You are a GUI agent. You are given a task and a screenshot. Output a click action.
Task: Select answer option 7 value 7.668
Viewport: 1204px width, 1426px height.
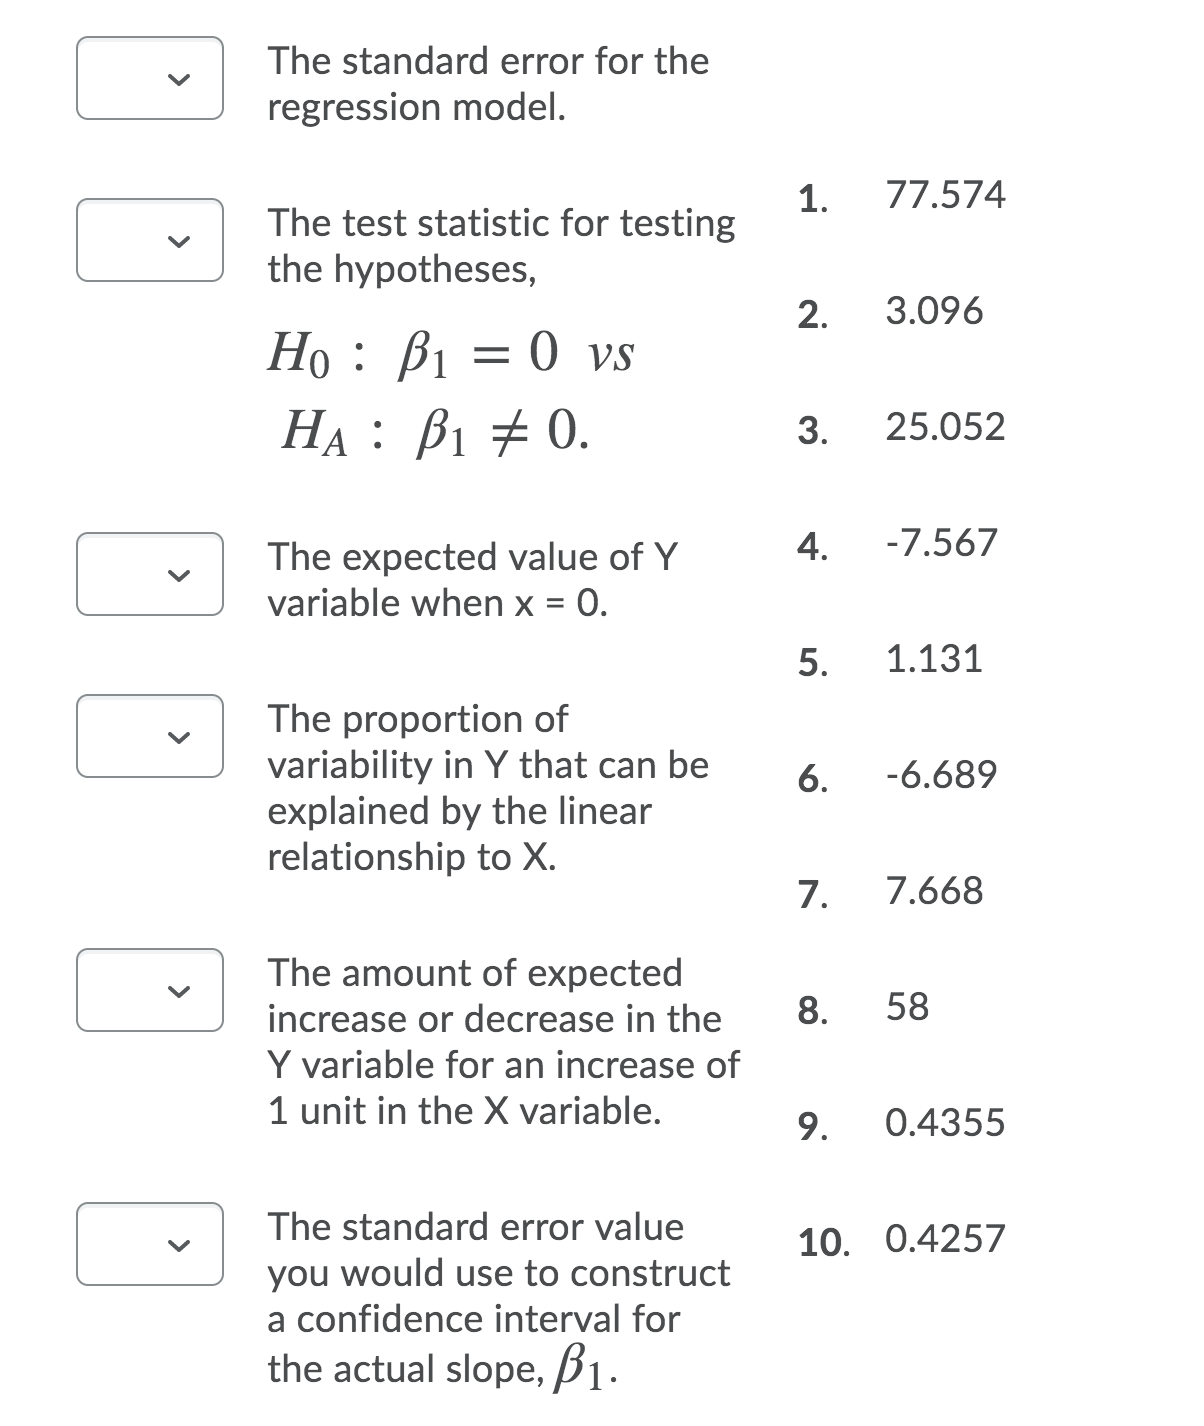tap(934, 891)
